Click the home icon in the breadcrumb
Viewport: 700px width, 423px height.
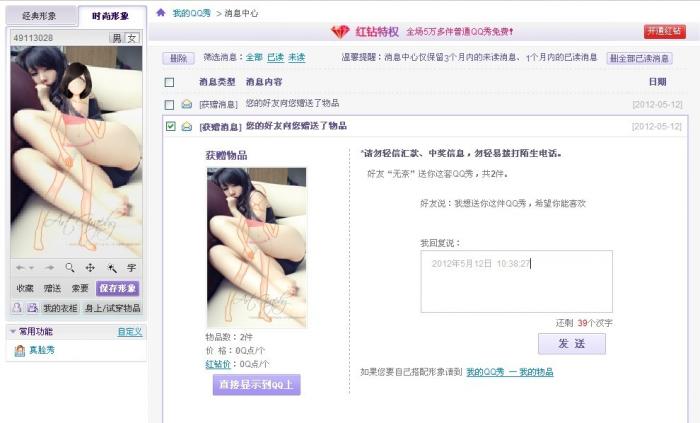tap(161, 12)
